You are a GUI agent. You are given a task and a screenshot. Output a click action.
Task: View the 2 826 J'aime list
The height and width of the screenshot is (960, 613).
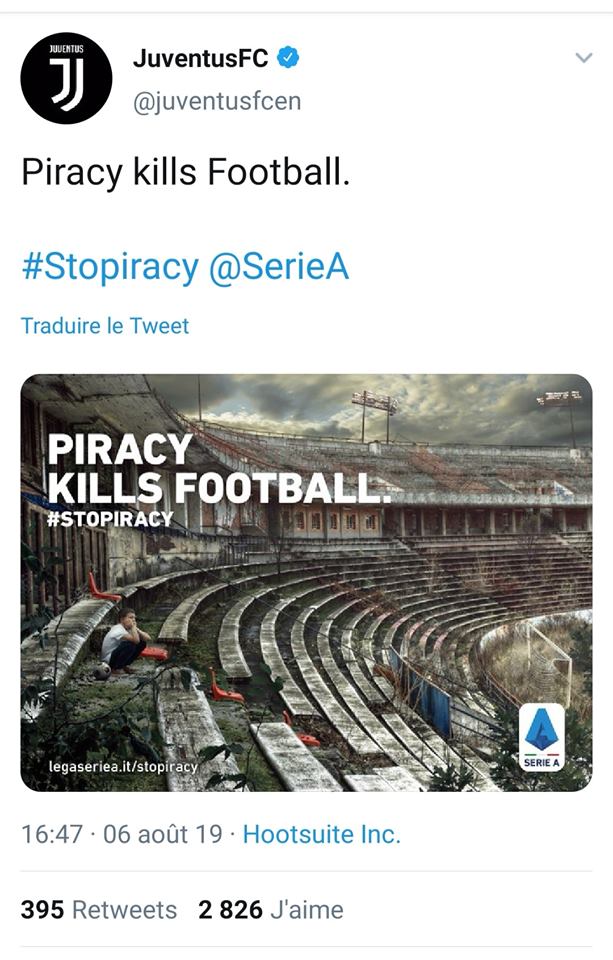(271, 910)
